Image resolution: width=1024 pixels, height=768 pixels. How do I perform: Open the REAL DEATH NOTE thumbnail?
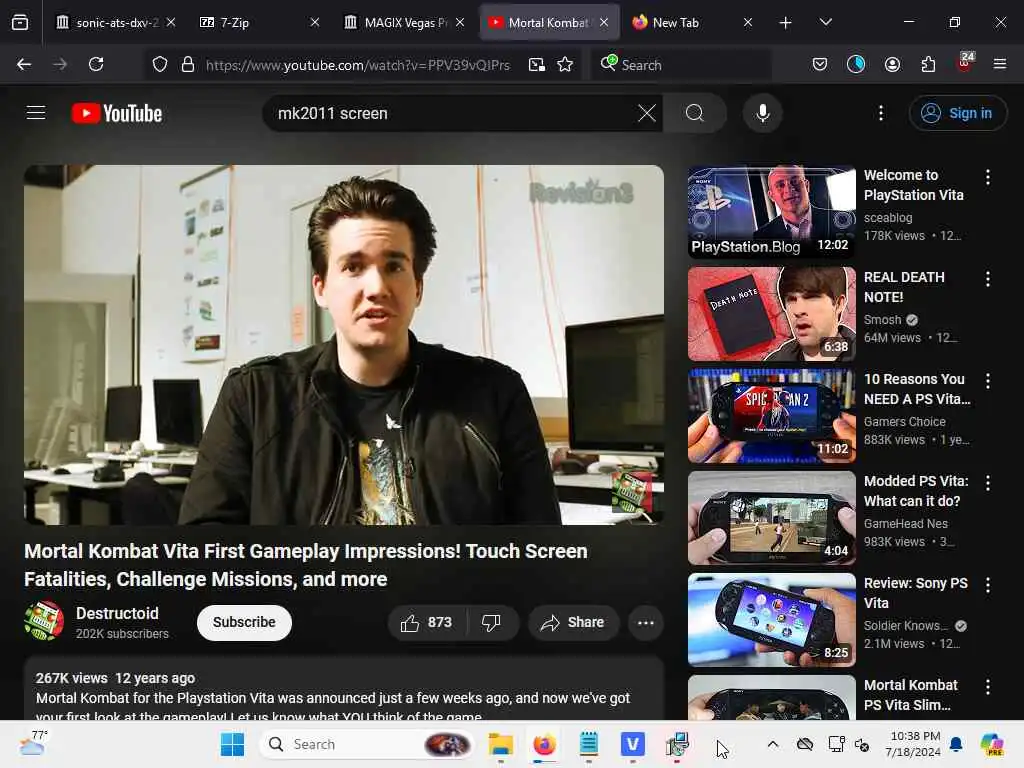point(771,314)
